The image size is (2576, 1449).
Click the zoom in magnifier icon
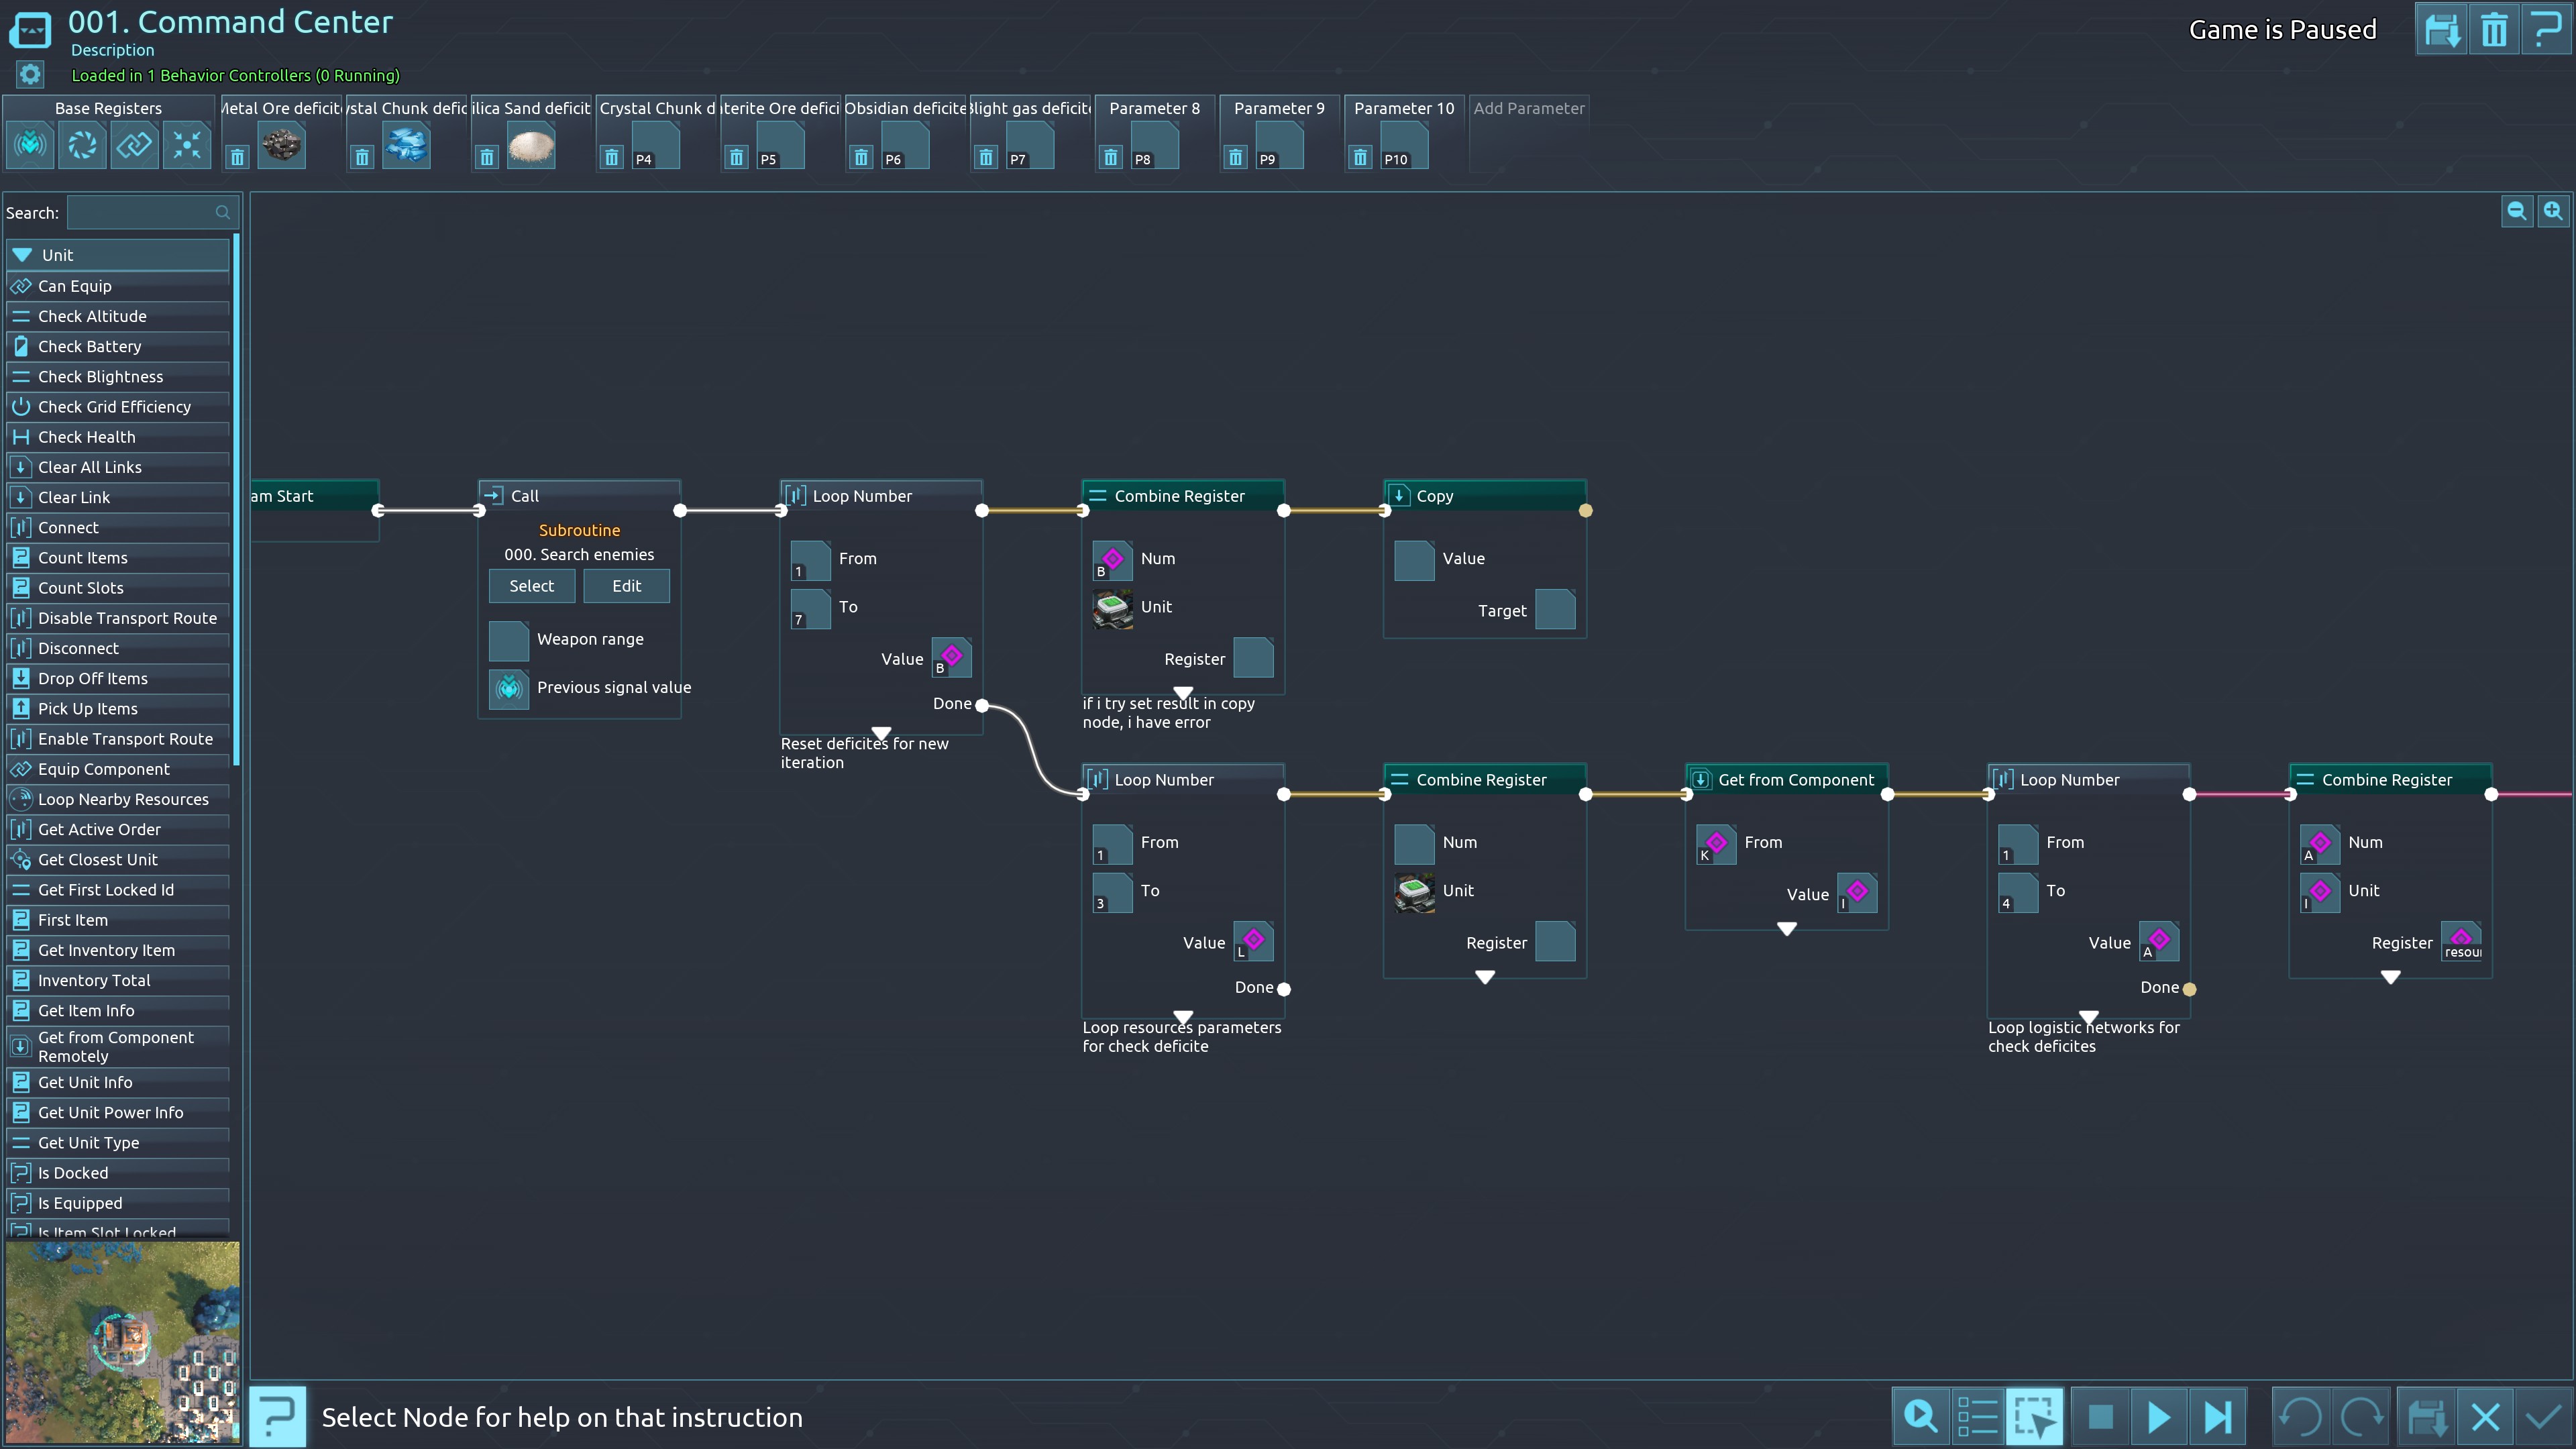pyautogui.click(x=2553, y=211)
